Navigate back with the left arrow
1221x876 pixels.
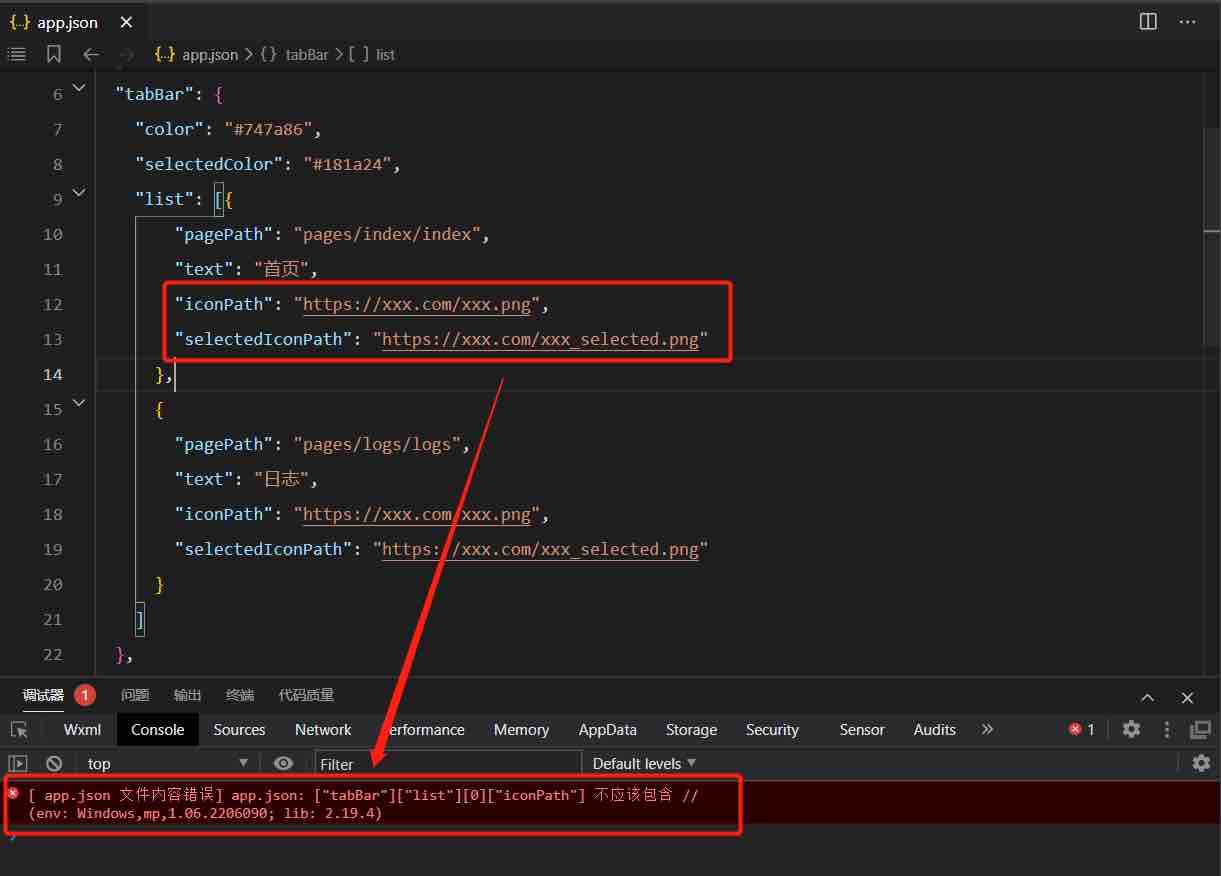click(x=91, y=54)
